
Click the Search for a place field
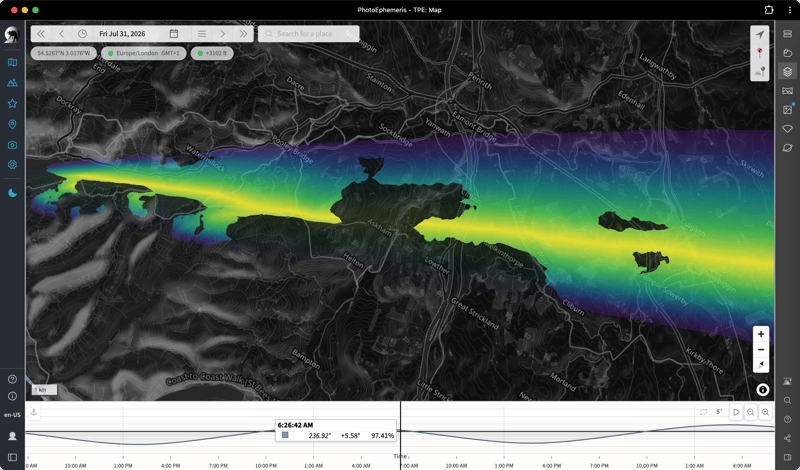point(309,34)
